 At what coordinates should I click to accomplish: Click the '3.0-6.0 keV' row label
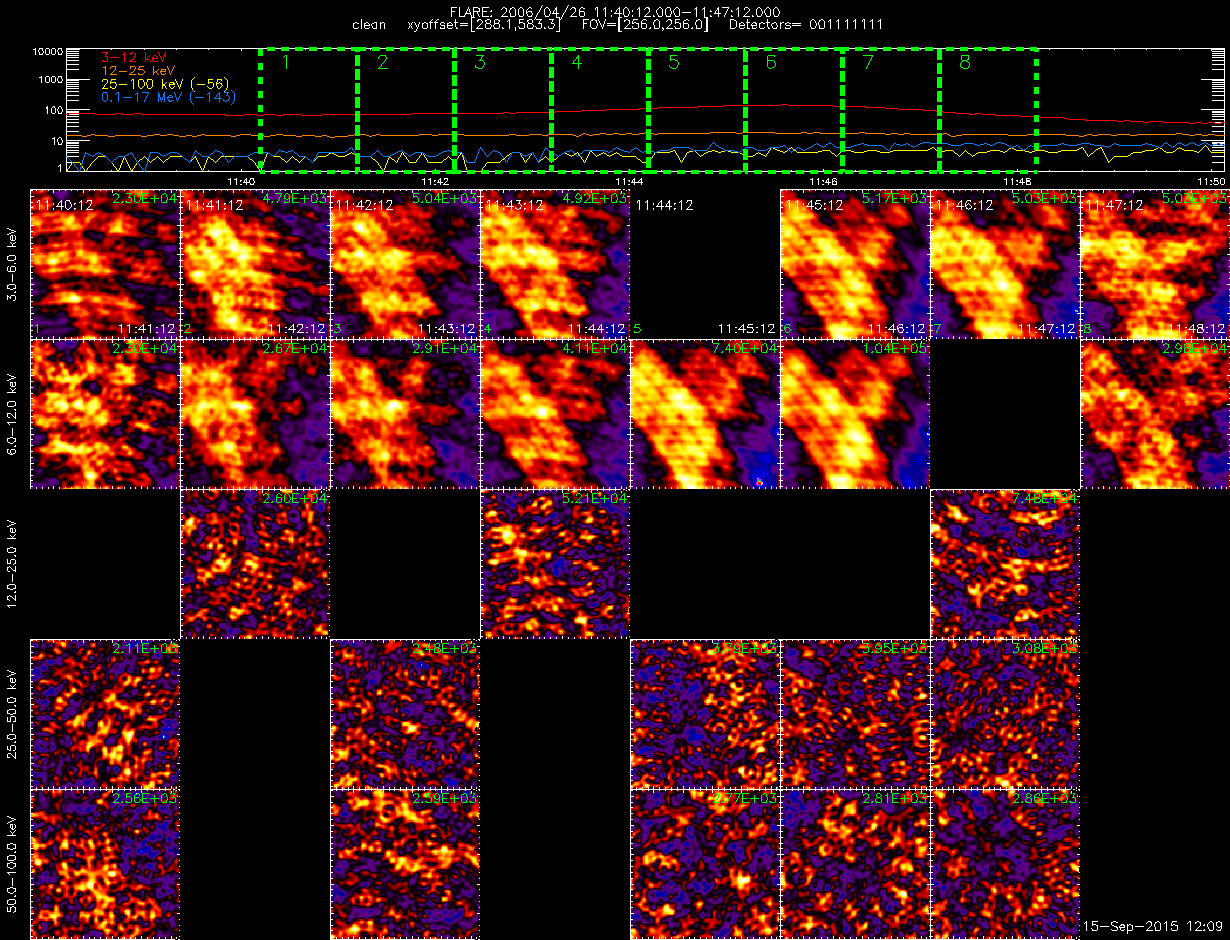[x=14, y=264]
